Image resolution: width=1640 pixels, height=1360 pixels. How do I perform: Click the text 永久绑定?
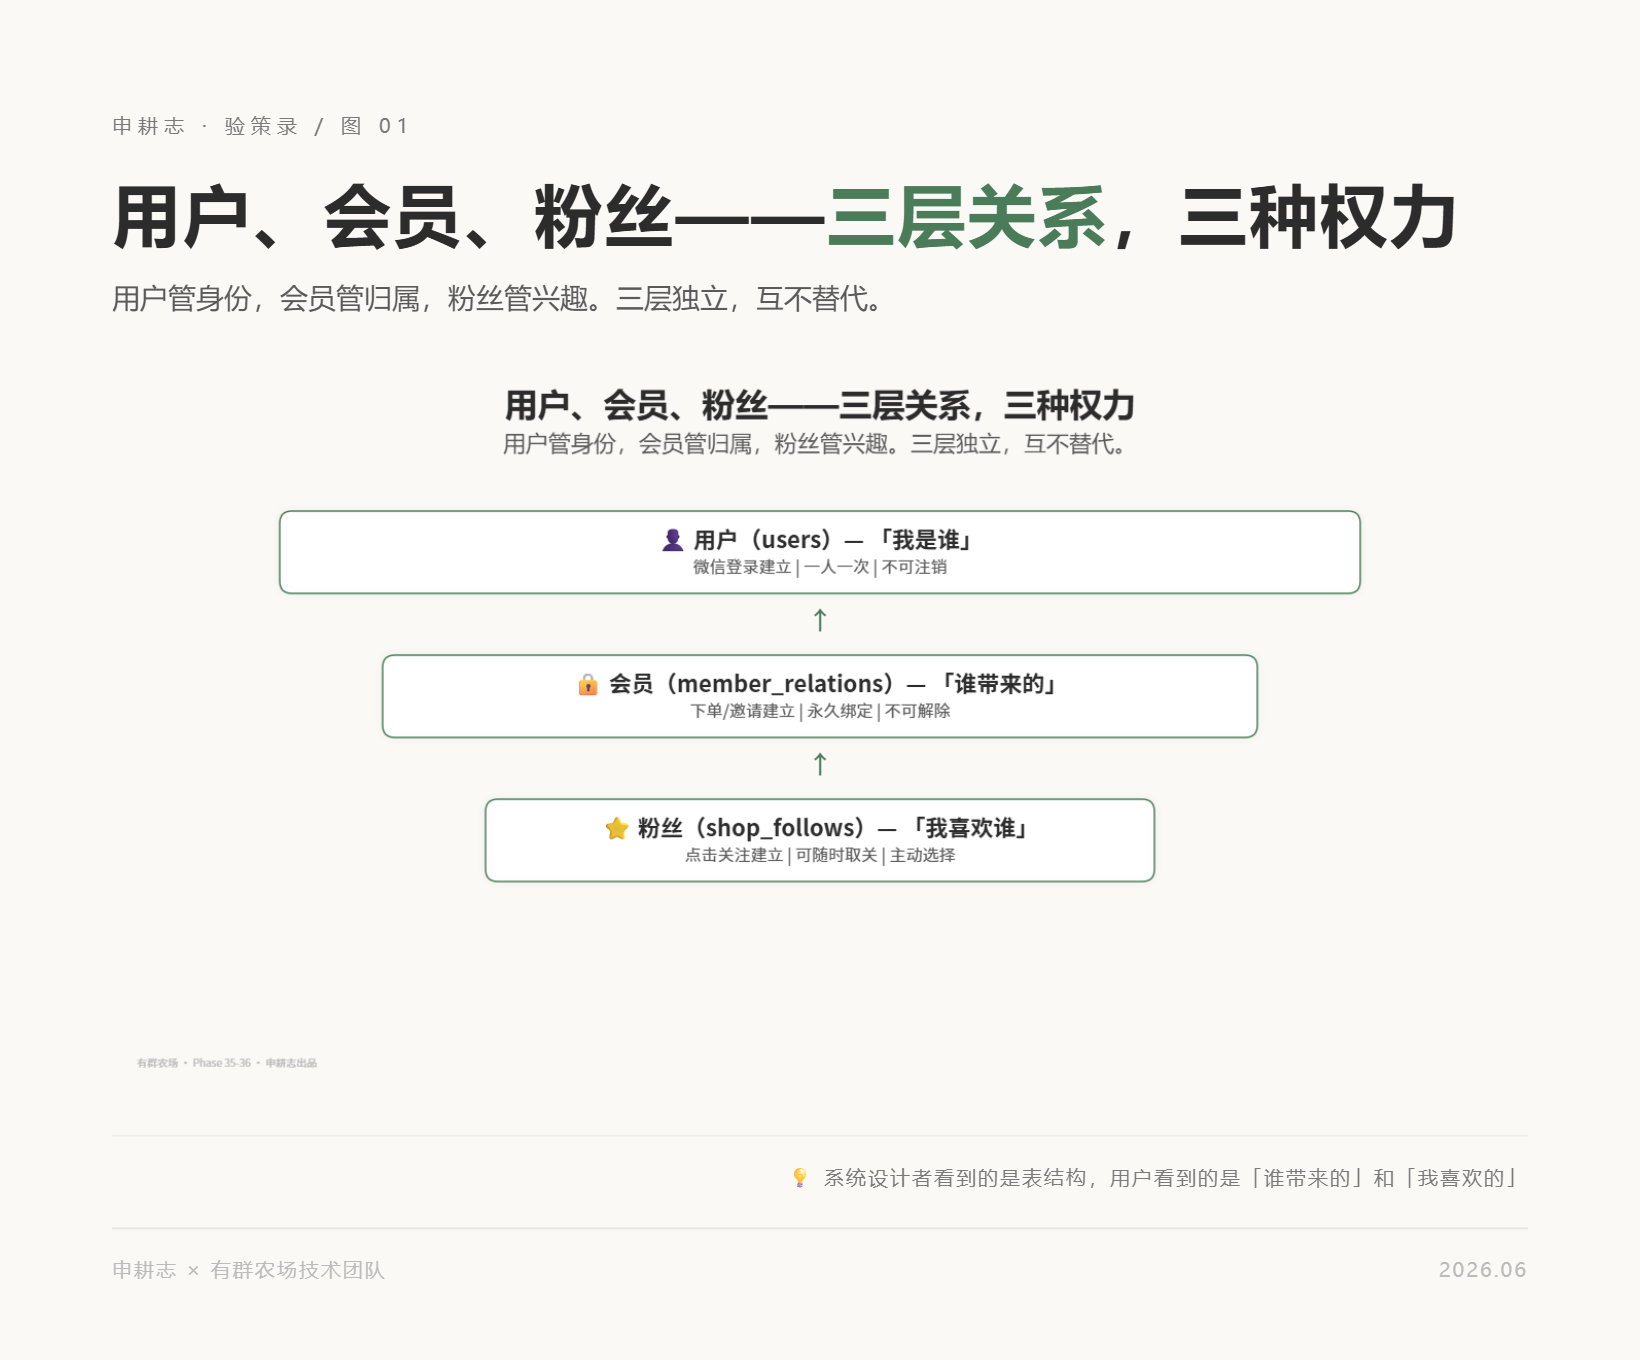840,711
